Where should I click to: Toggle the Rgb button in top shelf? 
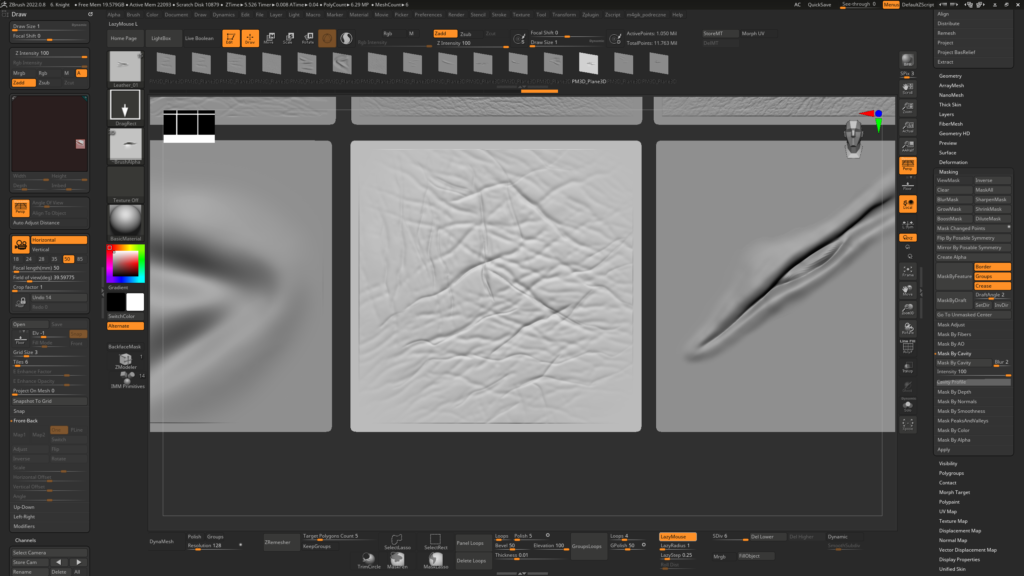click(x=388, y=33)
